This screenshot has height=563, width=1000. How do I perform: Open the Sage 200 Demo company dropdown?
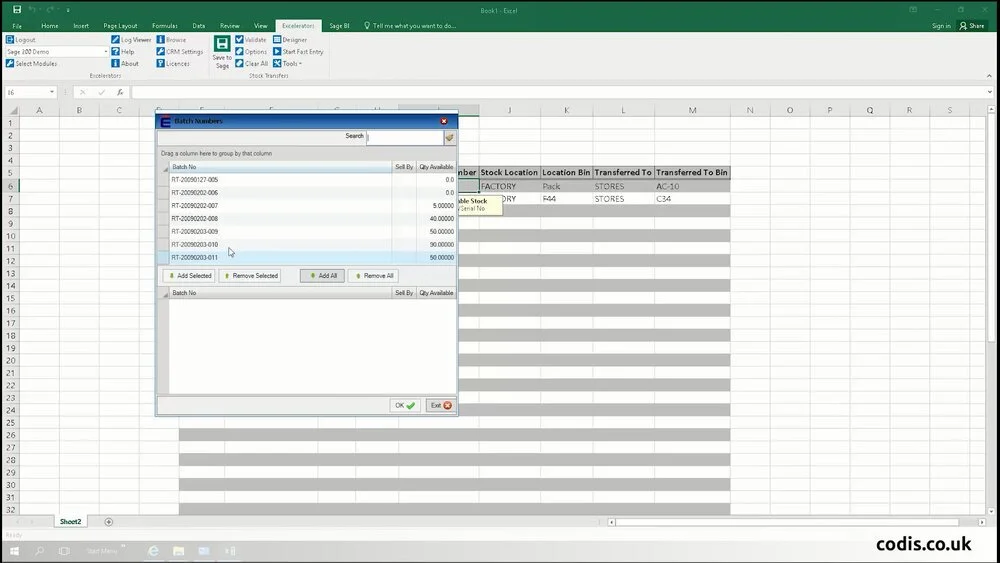pyautogui.click(x=105, y=52)
